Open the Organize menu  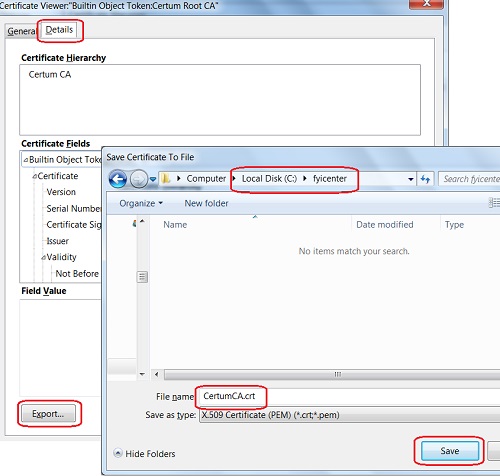click(x=141, y=203)
